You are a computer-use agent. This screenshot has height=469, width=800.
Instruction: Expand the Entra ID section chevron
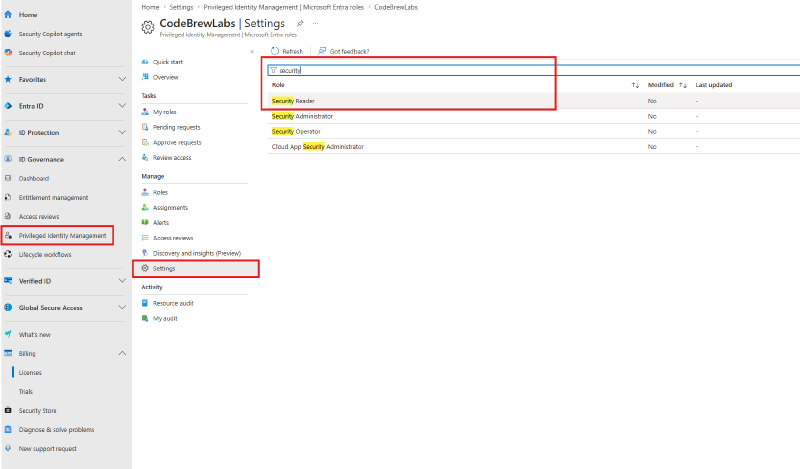pyautogui.click(x=122, y=106)
